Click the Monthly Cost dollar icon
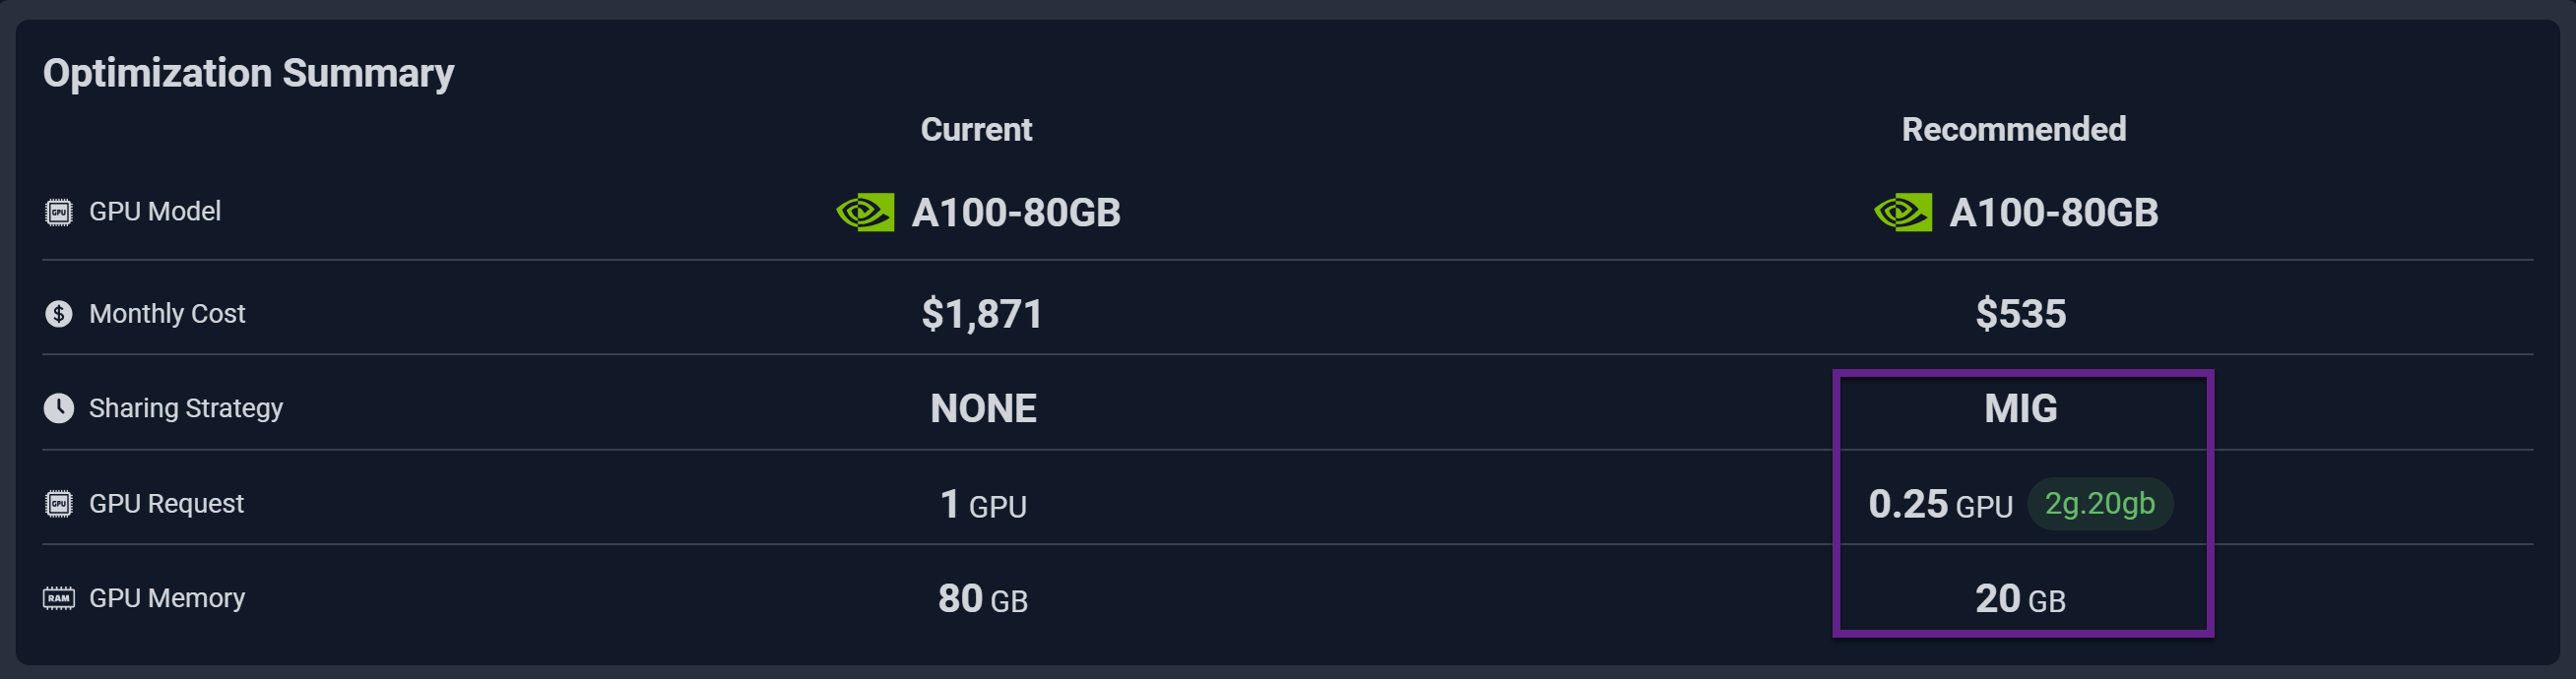 tap(59, 314)
